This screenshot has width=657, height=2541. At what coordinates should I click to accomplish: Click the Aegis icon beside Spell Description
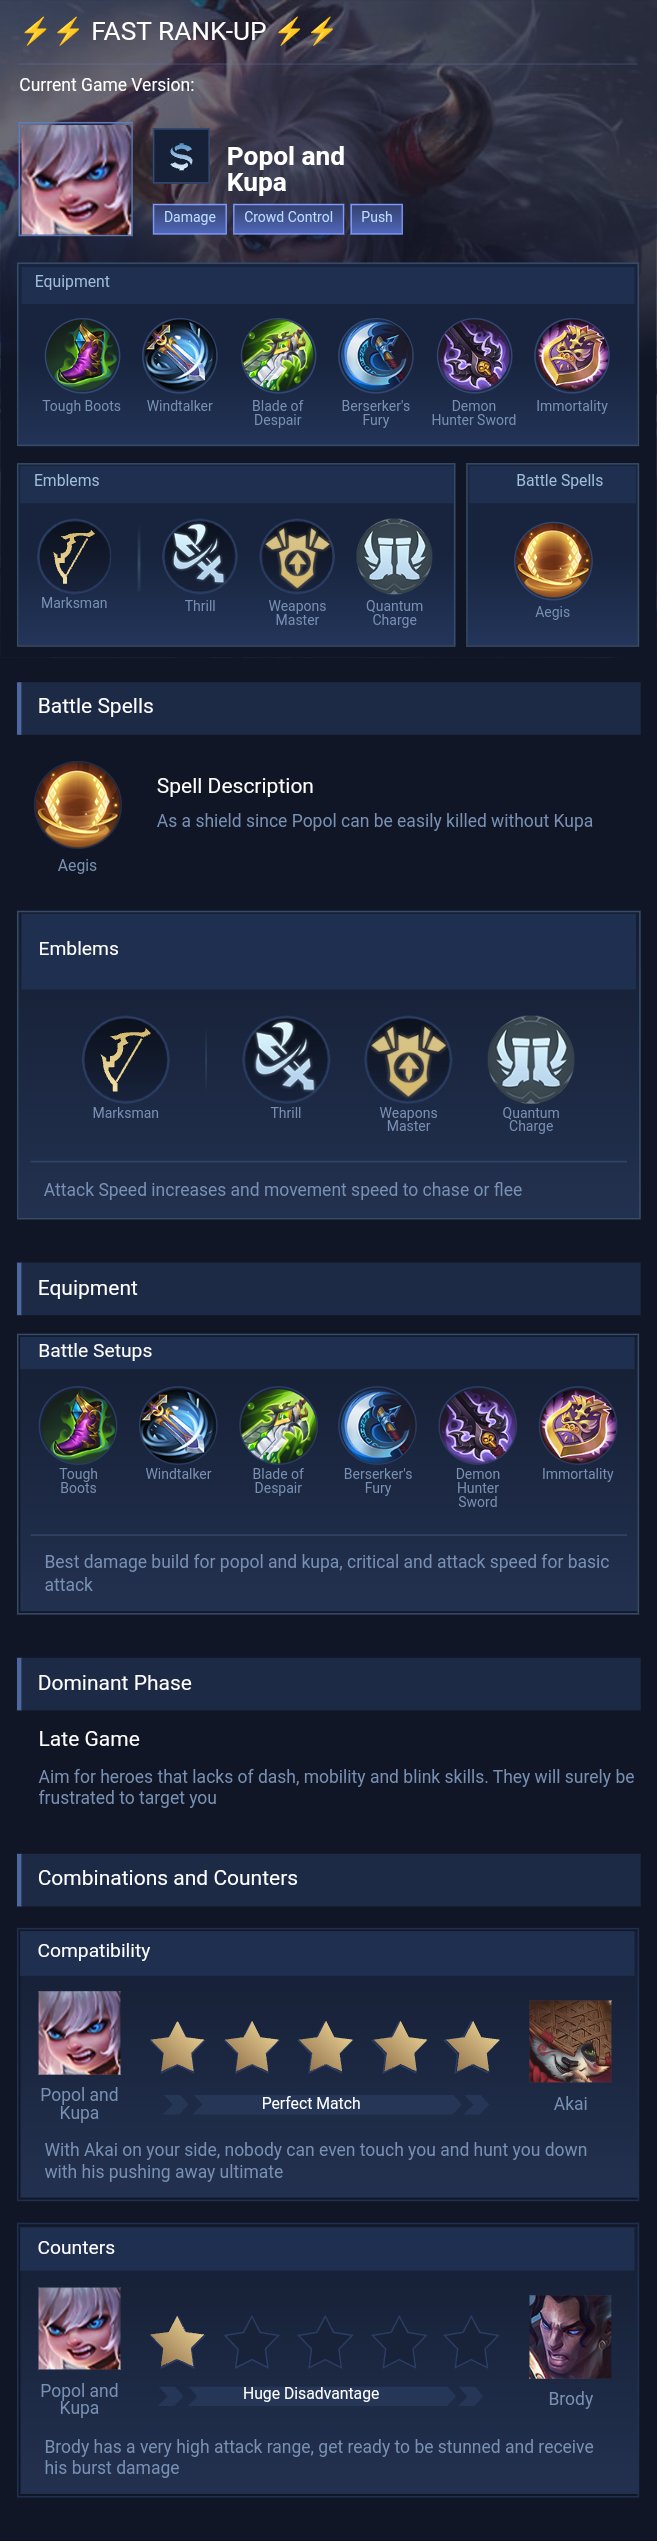pyautogui.click(x=77, y=806)
